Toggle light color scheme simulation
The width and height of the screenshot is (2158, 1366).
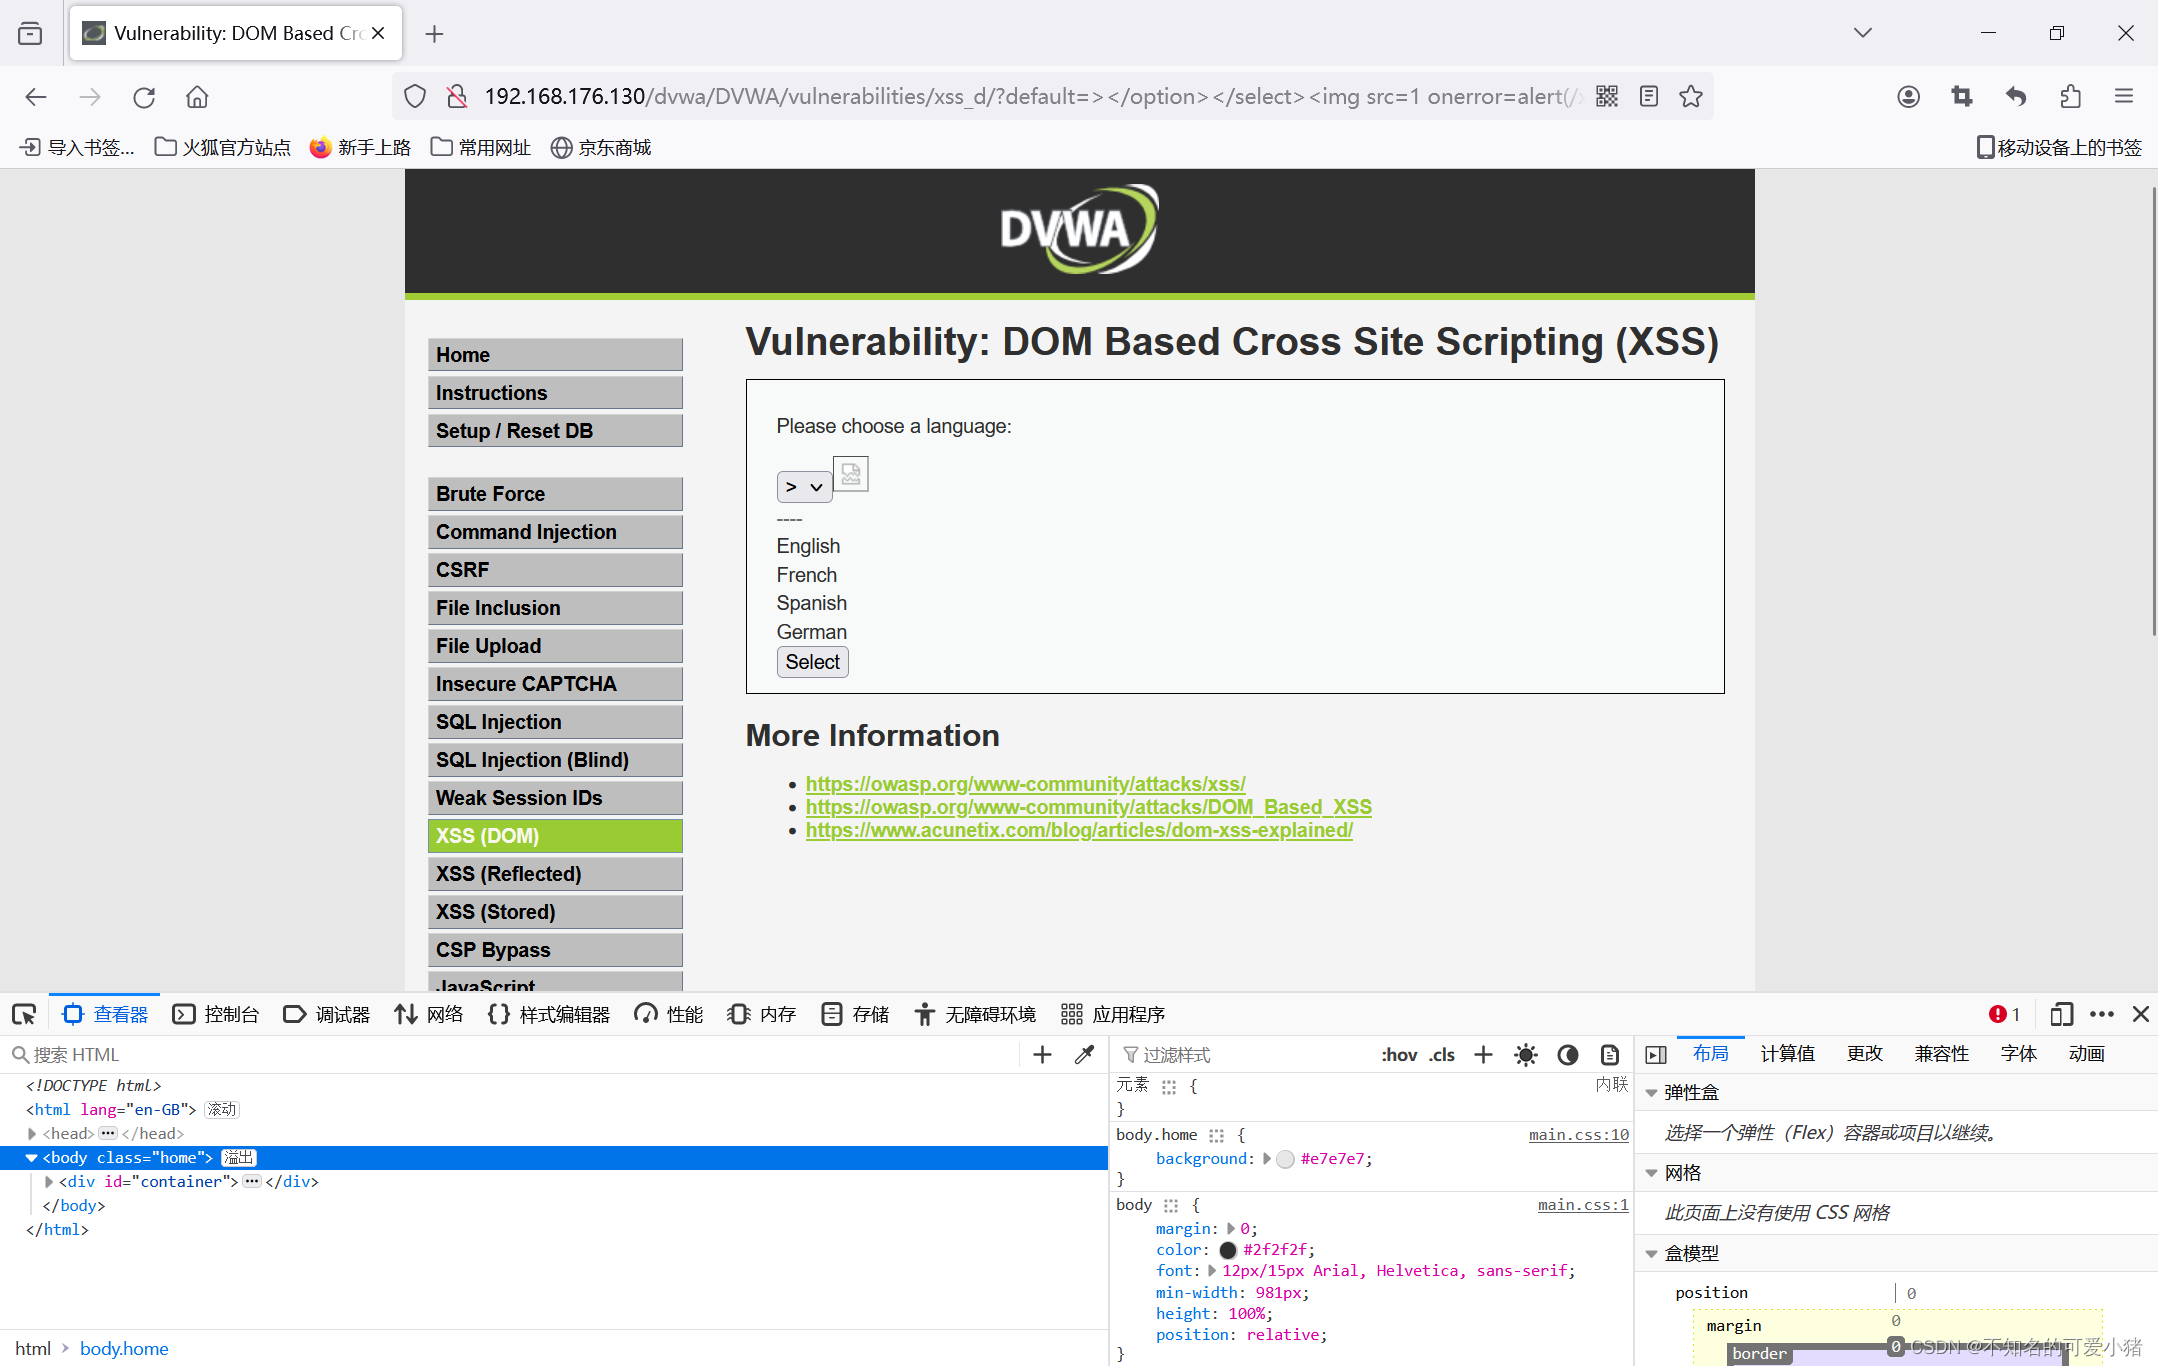coord(1526,1054)
